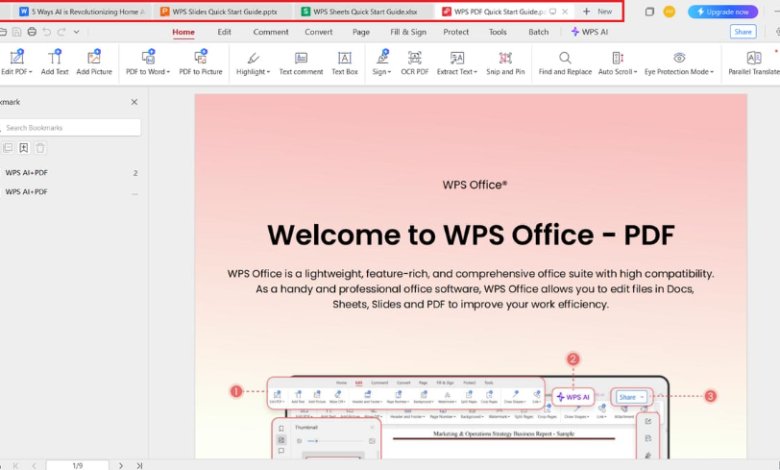Open the Batch ribbon tab
Image resolution: width=780 pixels, height=470 pixels.
point(538,32)
